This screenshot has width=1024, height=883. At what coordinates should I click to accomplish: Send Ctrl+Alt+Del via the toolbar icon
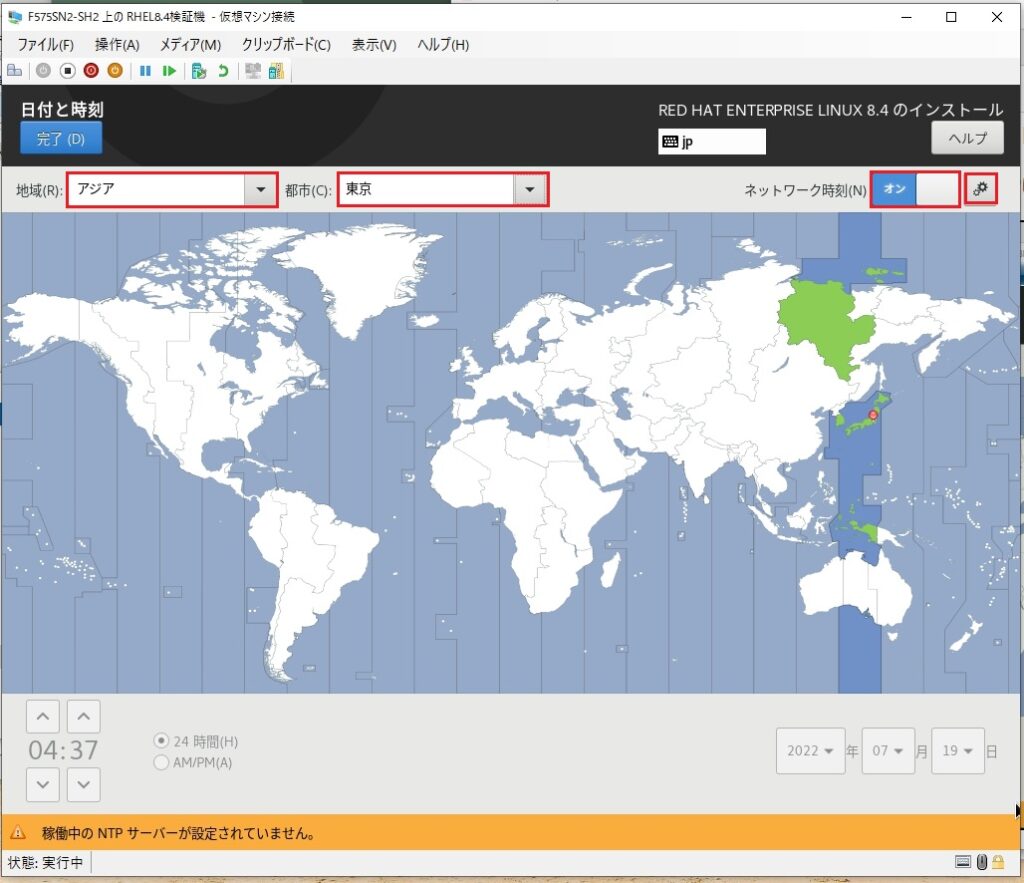(x=14, y=71)
